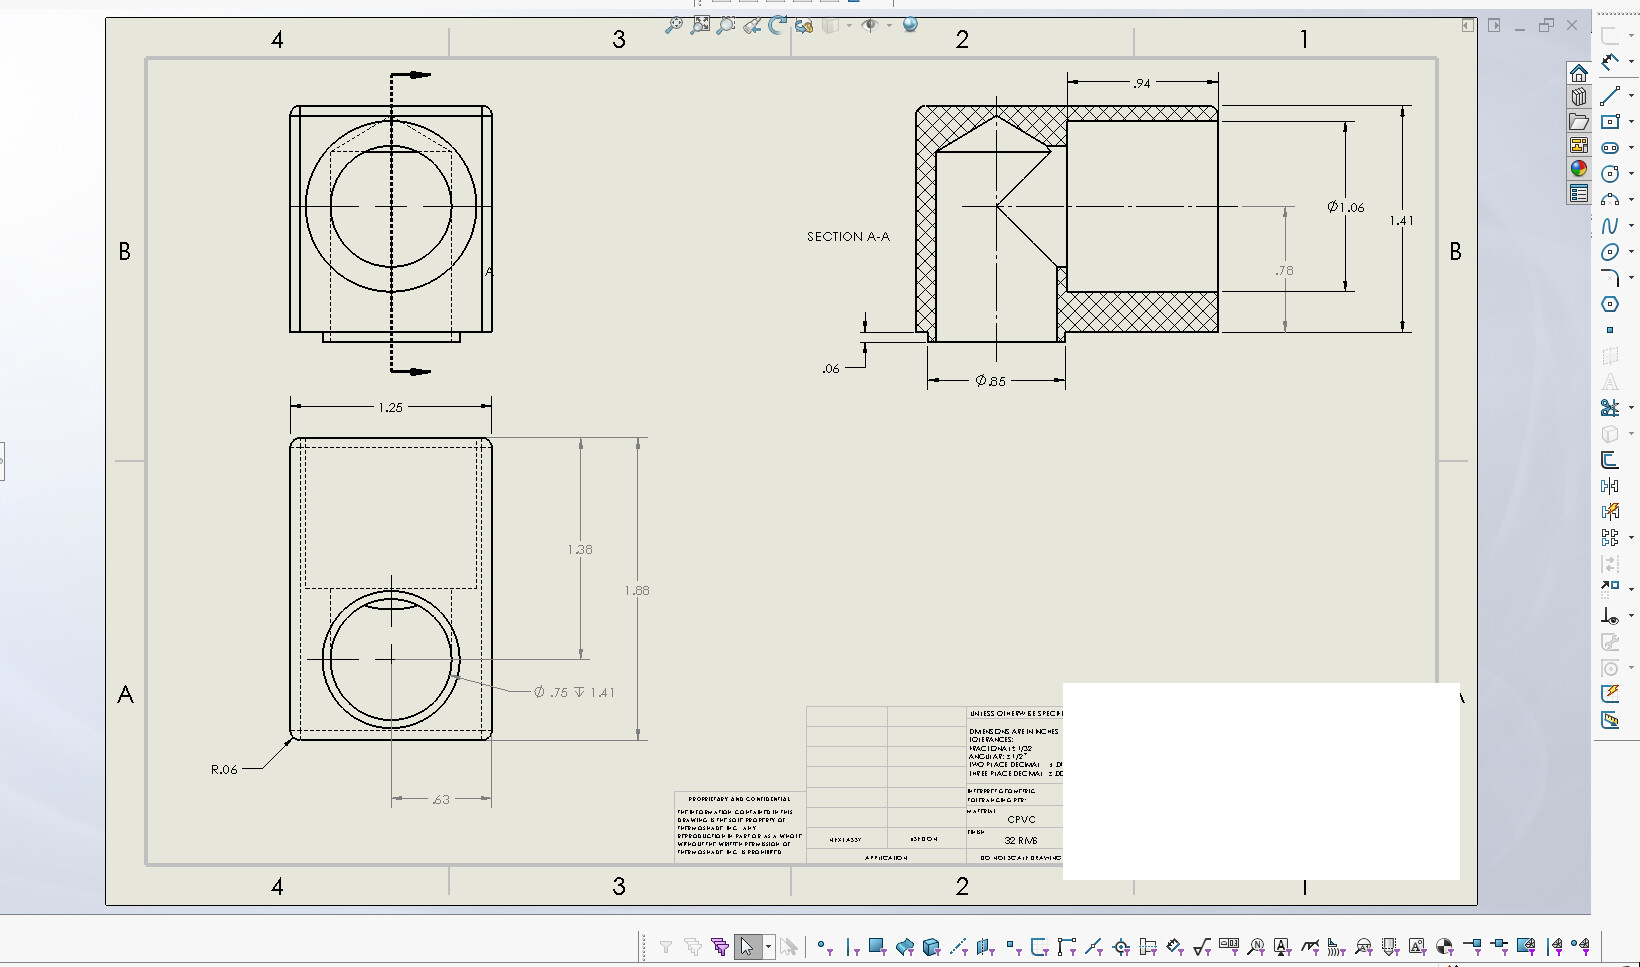Toggle Display/Delete Relations eye tool
The width and height of the screenshot is (1640, 967).
click(1609, 616)
